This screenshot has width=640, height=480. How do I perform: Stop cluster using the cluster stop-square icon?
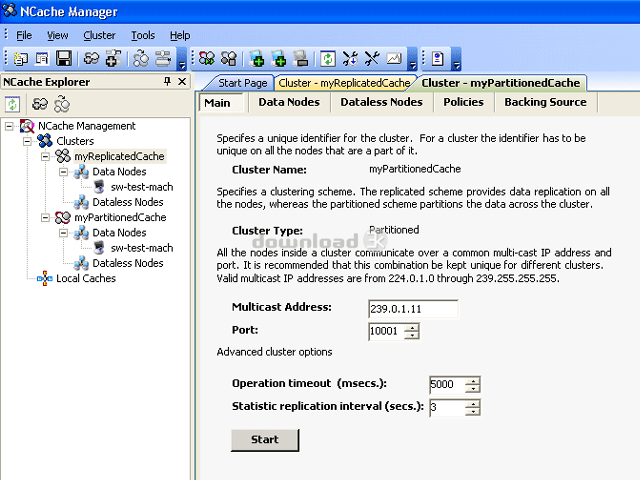[x=229, y=58]
